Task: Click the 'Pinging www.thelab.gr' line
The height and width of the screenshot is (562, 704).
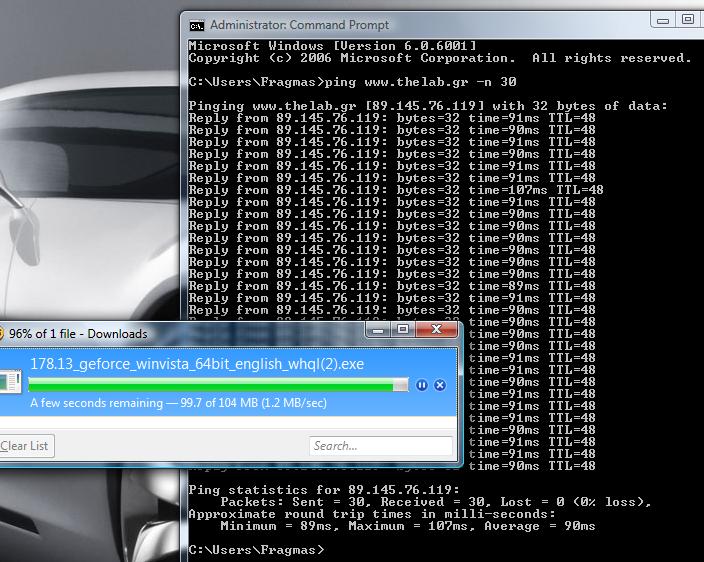Action: pos(428,106)
